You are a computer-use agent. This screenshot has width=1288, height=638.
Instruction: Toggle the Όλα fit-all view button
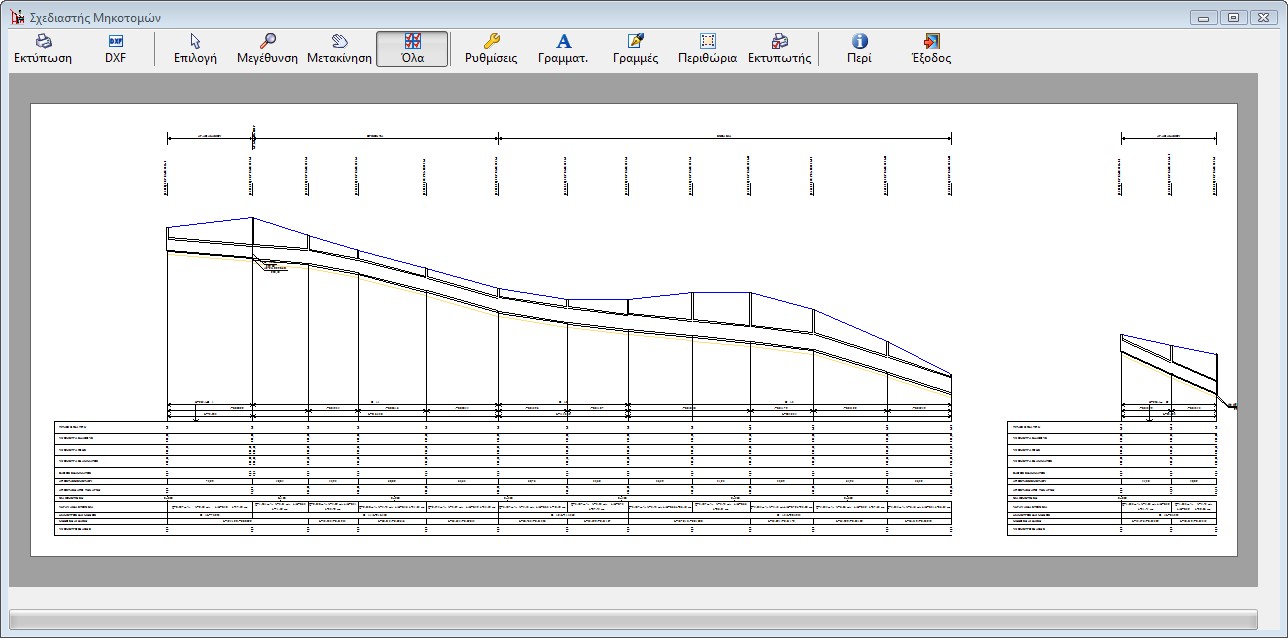point(412,48)
